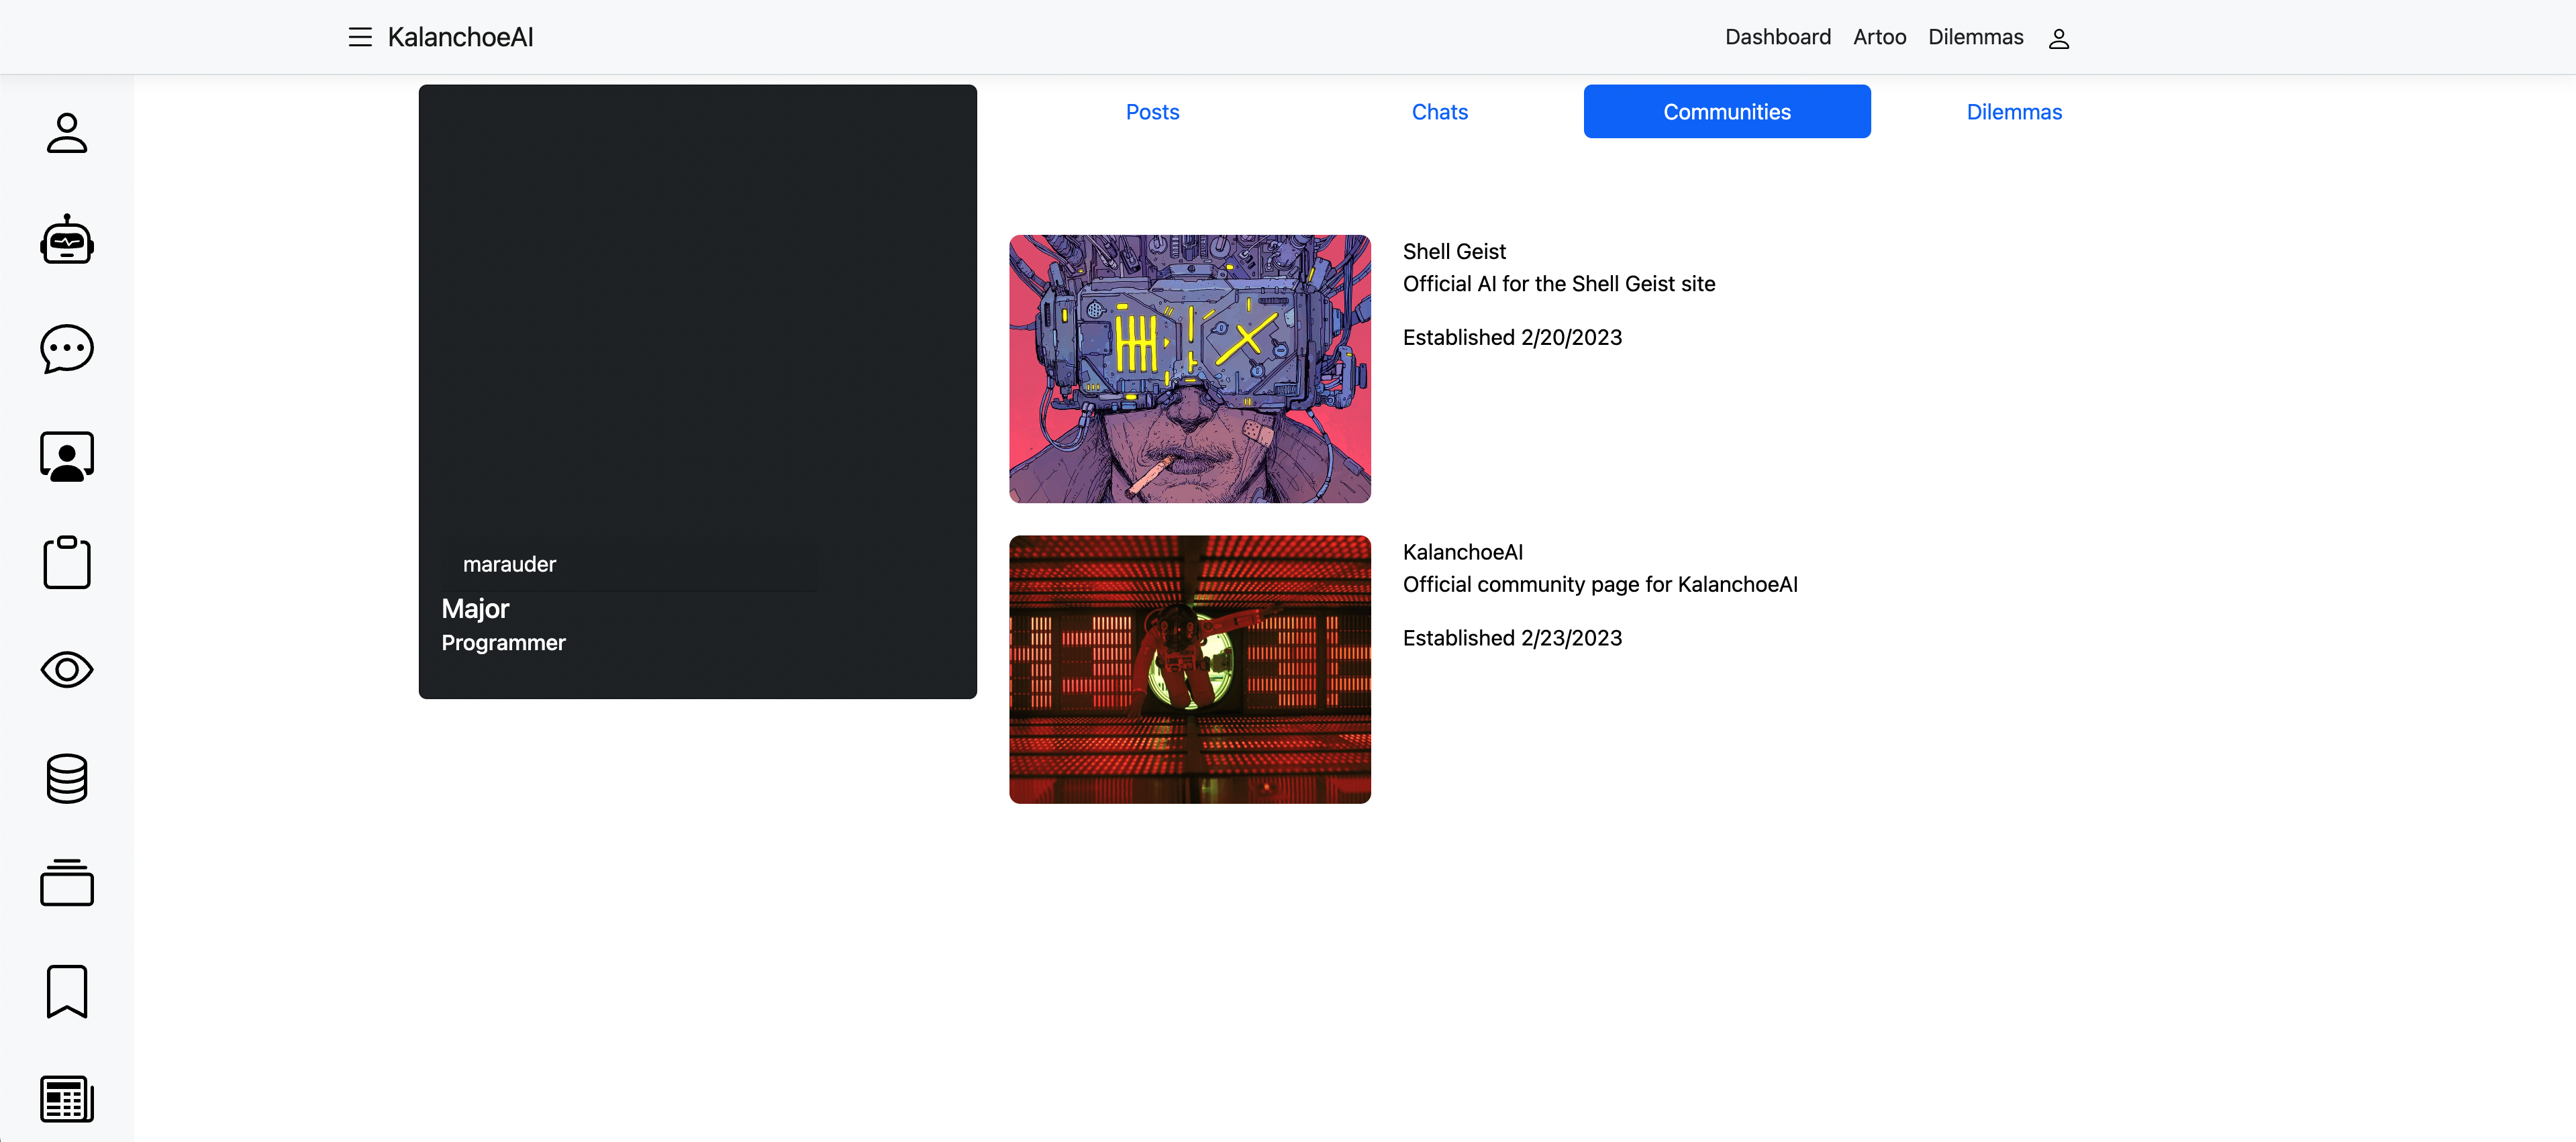This screenshot has width=2576, height=1142.
Task: Go to Dashboard in top navigation
Action: [1777, 37]
